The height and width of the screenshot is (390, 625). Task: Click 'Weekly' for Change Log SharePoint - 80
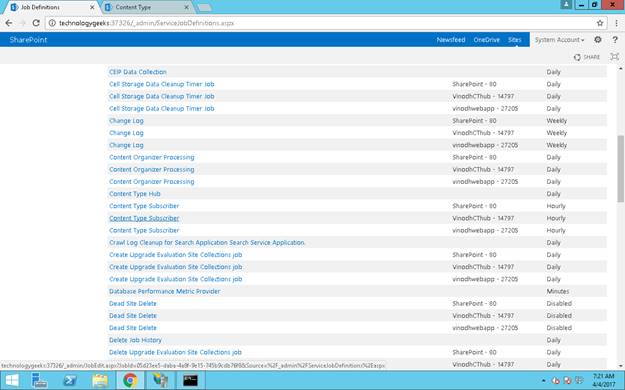(x=556, y=120)
